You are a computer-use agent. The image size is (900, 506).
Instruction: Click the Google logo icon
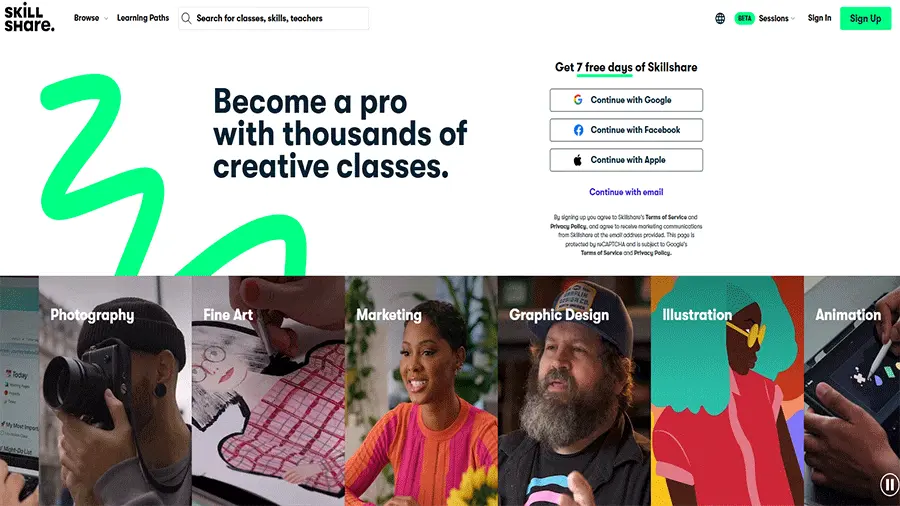pos(578,100)
